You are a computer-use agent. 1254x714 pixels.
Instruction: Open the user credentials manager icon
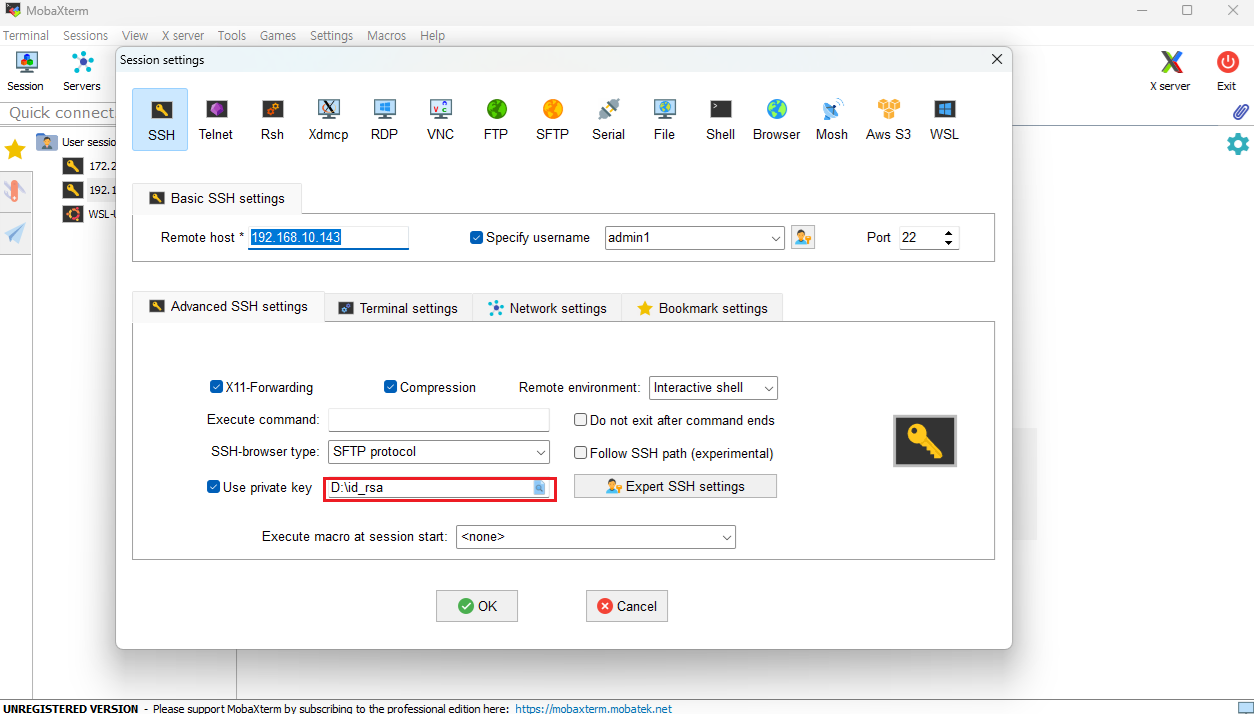pyautogui.click(x=802, y=238)
